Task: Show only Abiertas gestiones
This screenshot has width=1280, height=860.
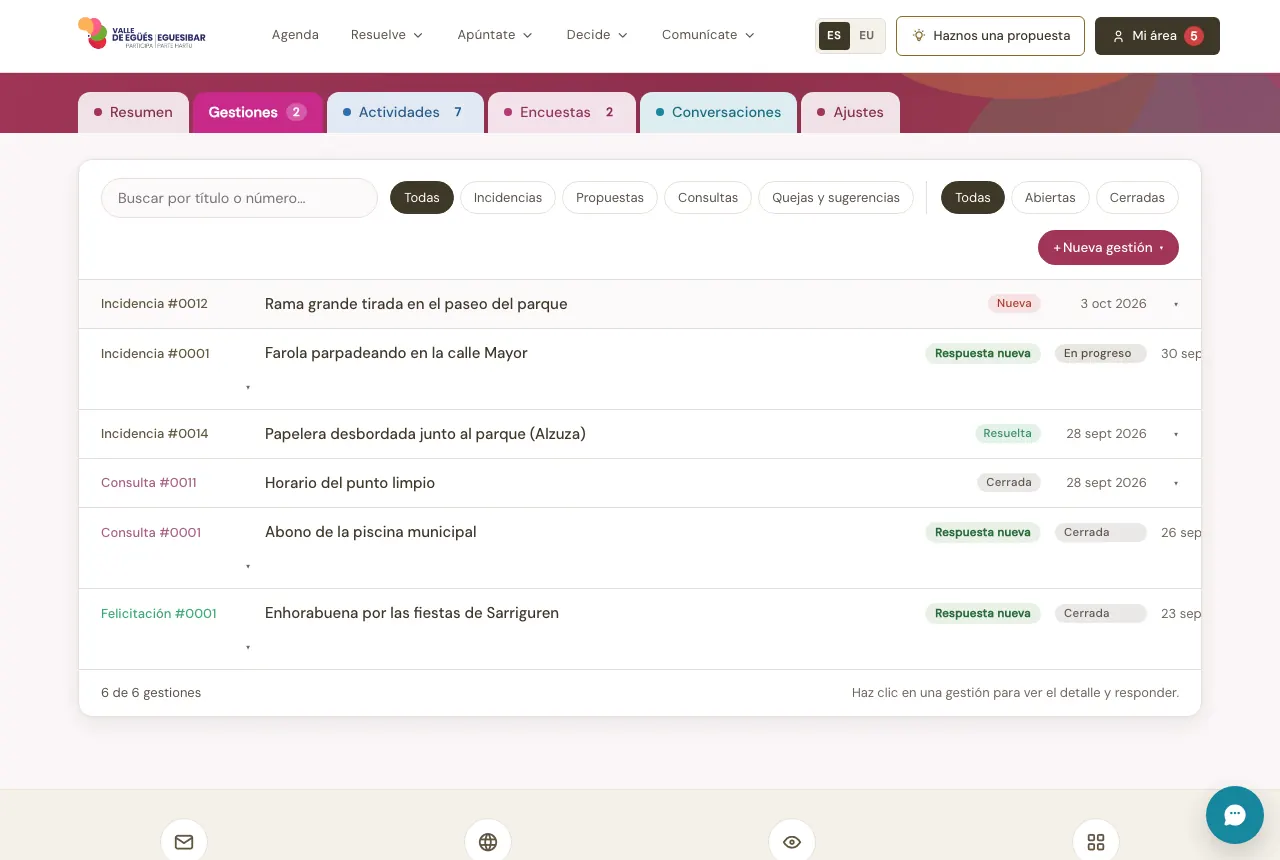Action: pos(1050,198)
